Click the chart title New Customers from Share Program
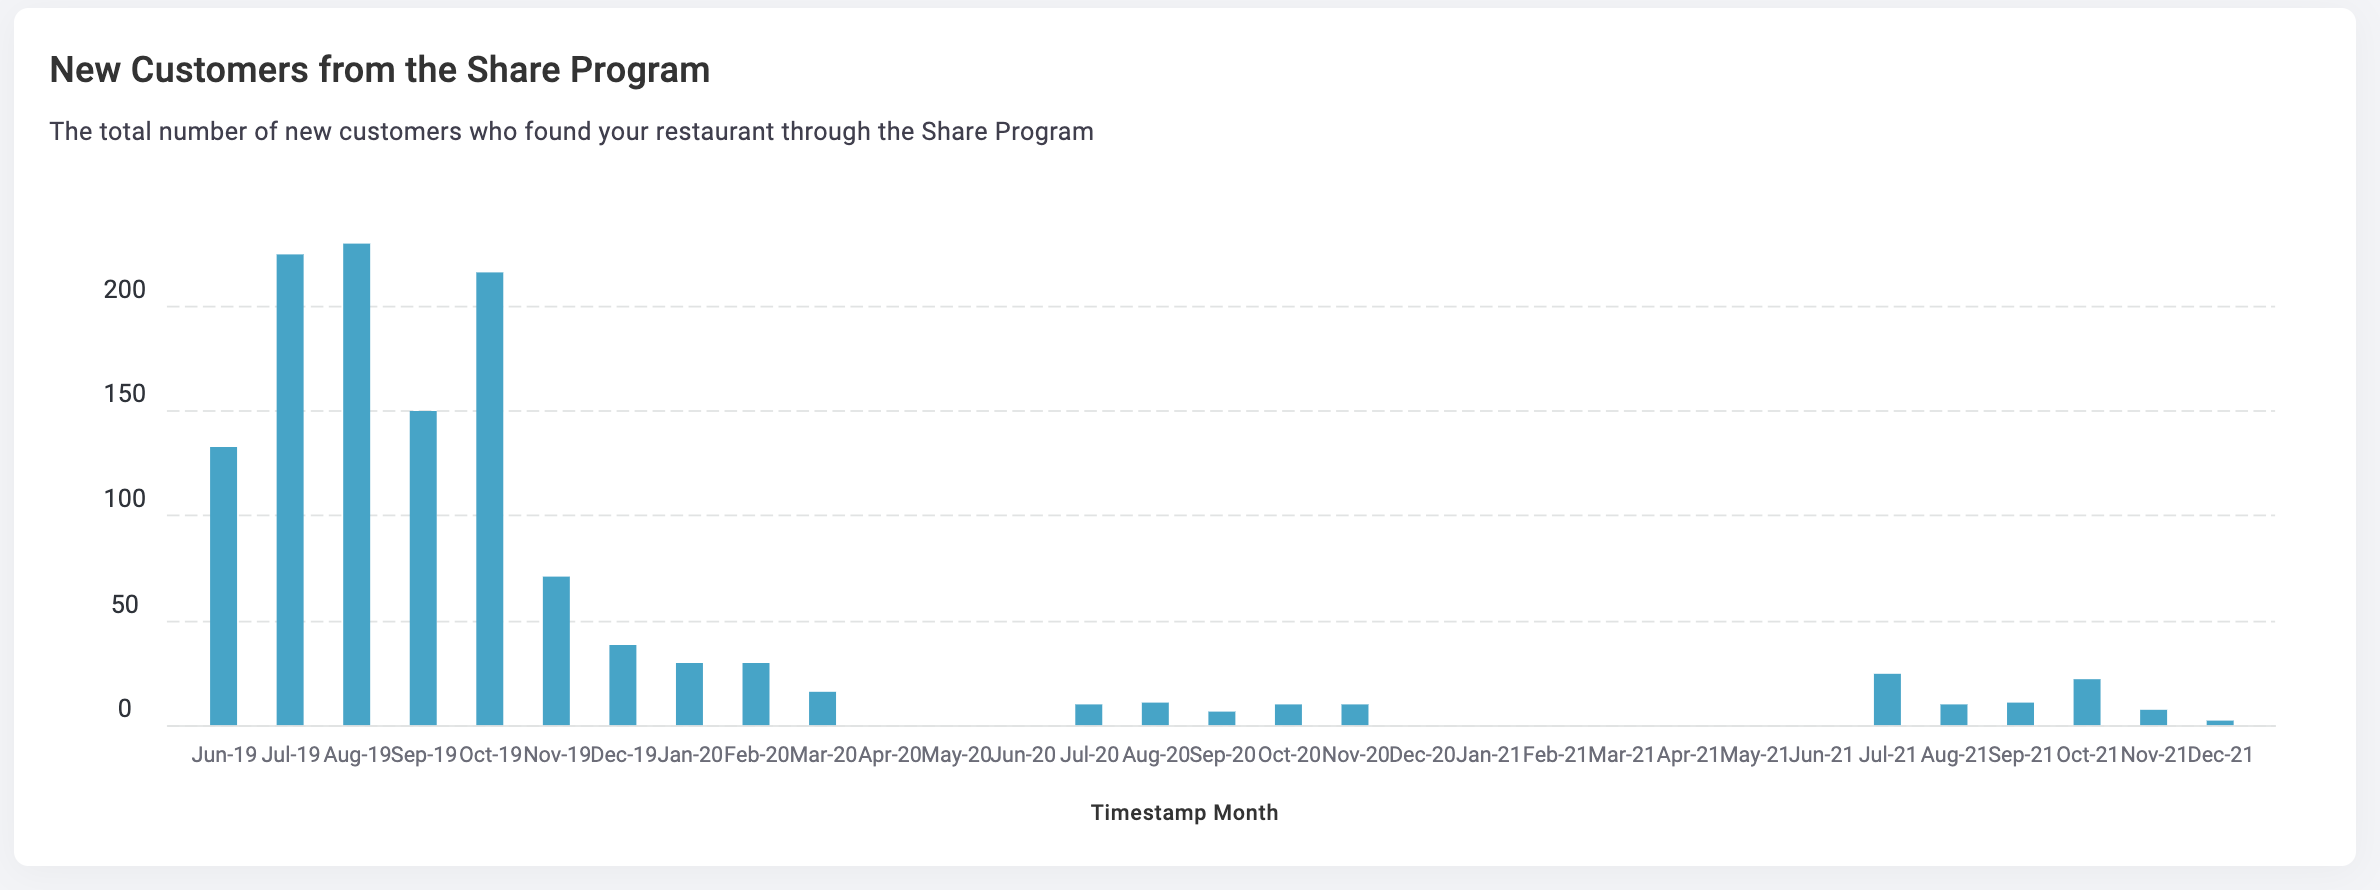This screenshot has height=890, width=2380. (380, 70)
